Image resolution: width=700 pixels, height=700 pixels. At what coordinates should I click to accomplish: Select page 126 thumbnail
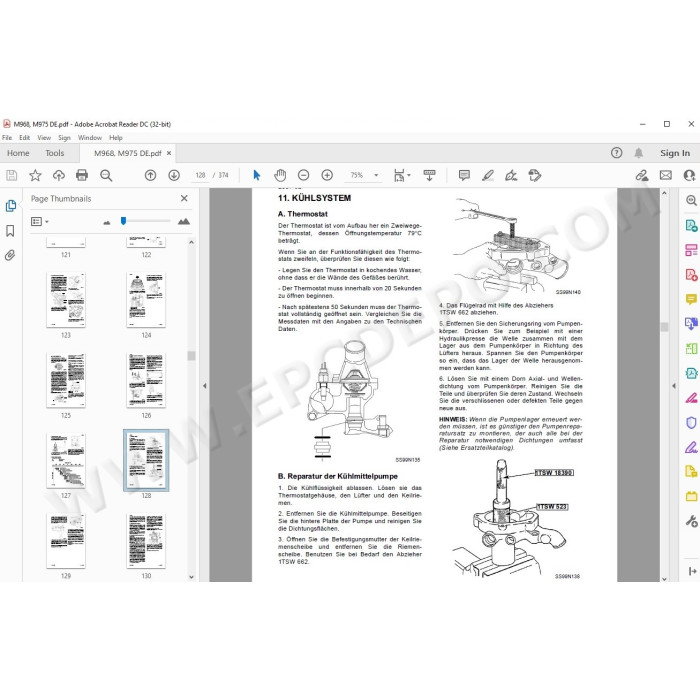coord(146,380)
